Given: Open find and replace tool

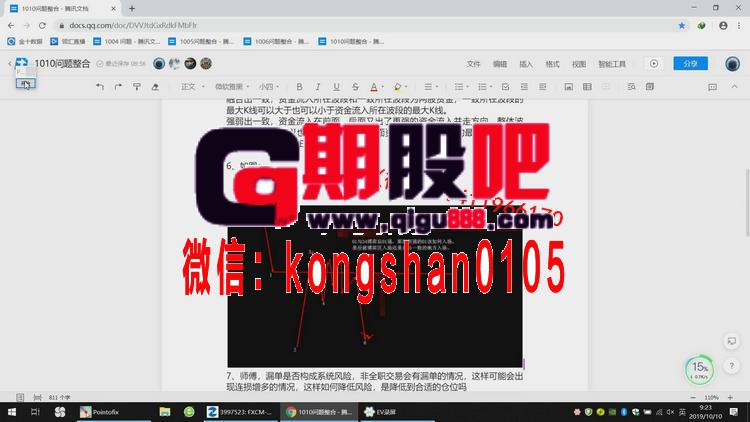Looking at the screenshot, I should coord(631,87).
